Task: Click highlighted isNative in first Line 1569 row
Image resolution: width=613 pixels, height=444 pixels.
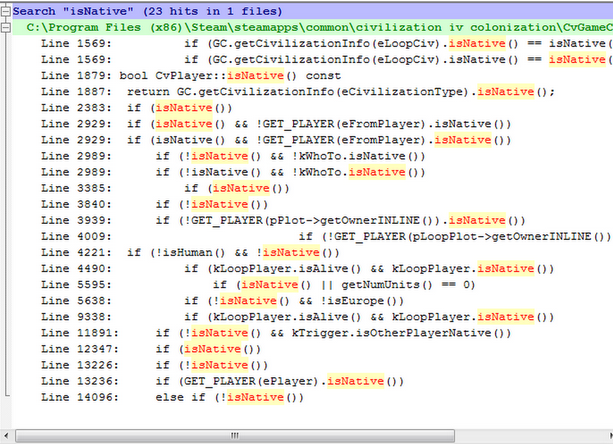Action: pos(477,43)
